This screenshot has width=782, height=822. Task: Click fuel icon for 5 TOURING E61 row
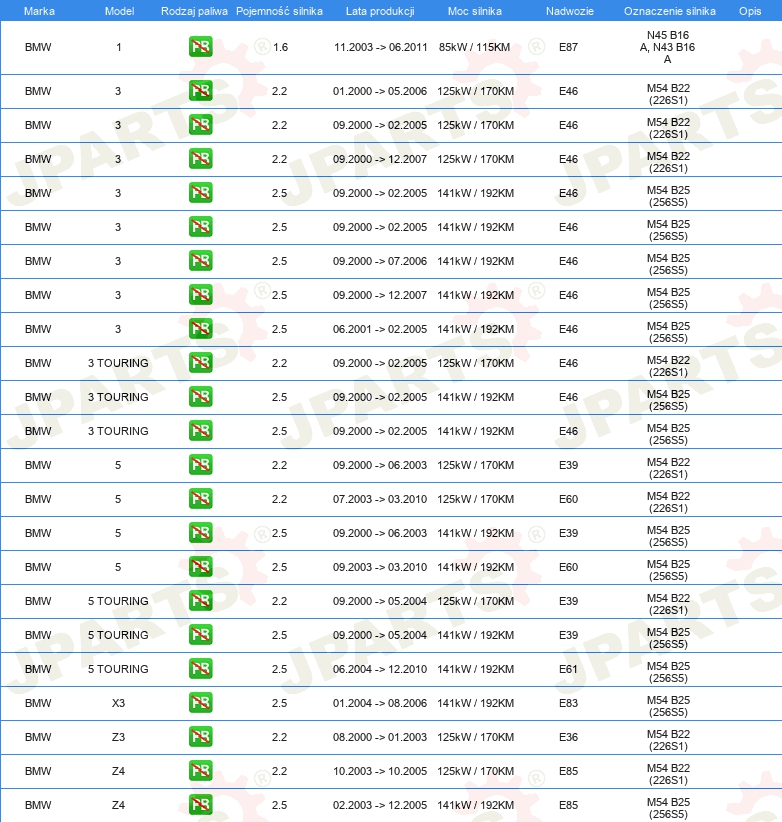(201, 668)
